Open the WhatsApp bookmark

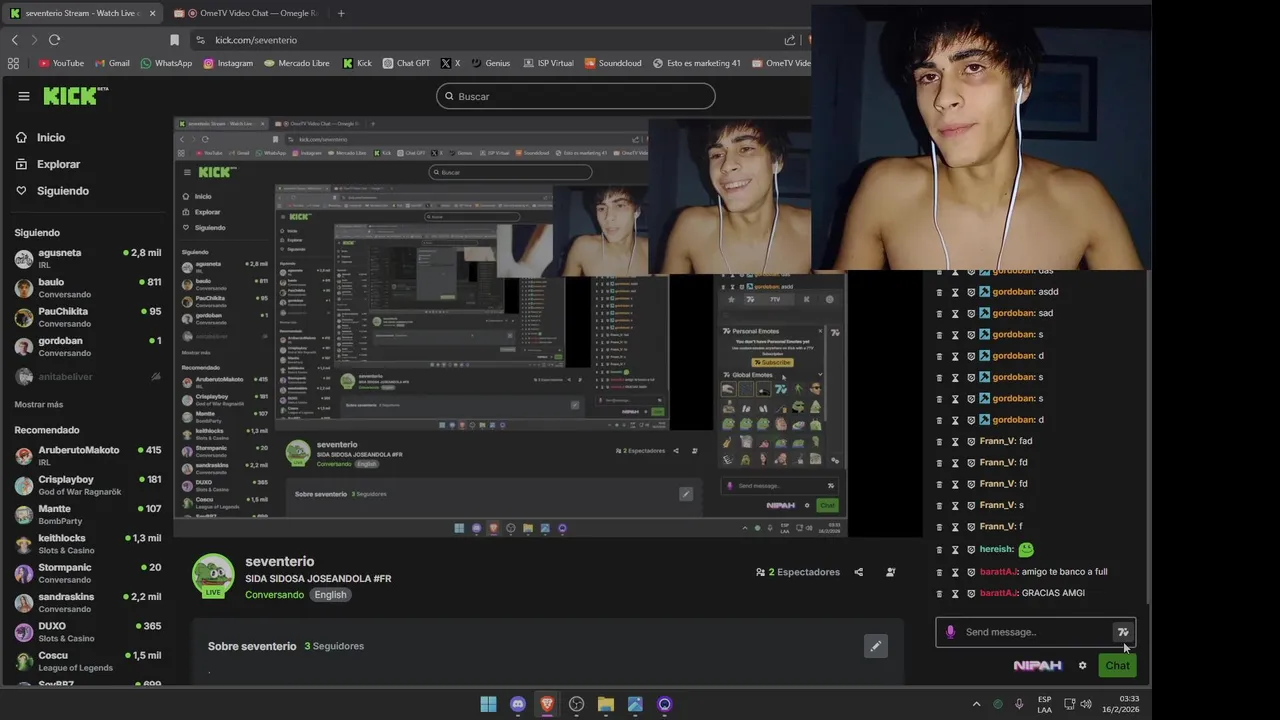click(x=166, y=63)
